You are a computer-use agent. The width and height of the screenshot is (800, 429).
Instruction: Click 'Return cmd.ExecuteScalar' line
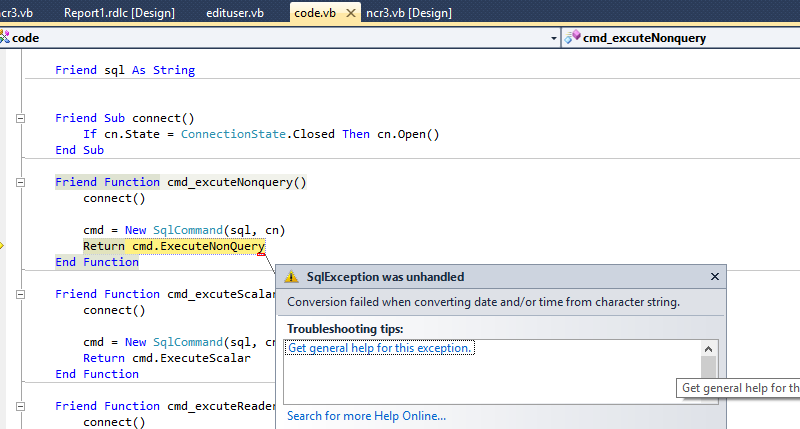point(167,358)
